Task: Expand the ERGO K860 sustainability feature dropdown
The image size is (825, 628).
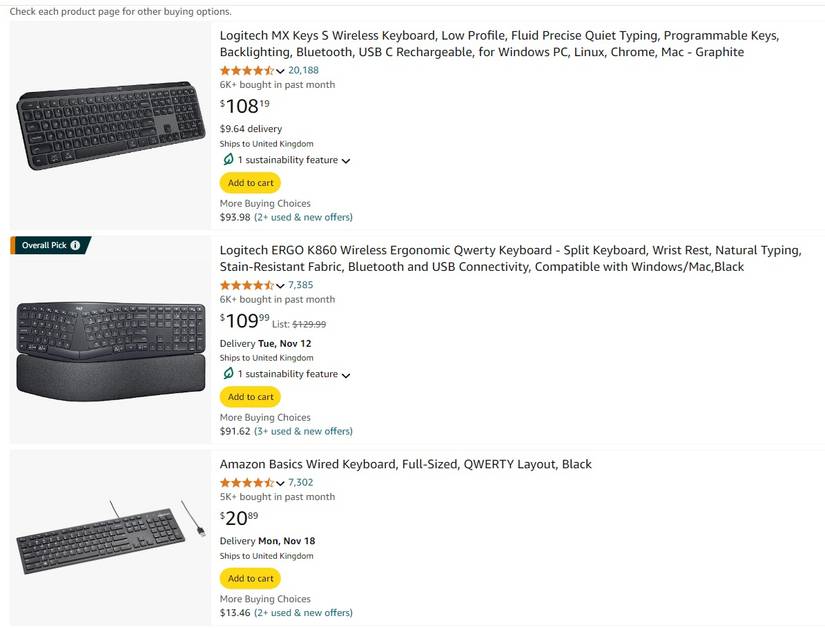Action: coord(346,375)
